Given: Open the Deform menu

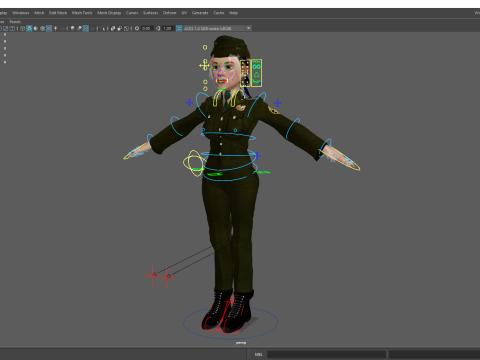Looking at the screenshot, I should click(x=169, y=13).
